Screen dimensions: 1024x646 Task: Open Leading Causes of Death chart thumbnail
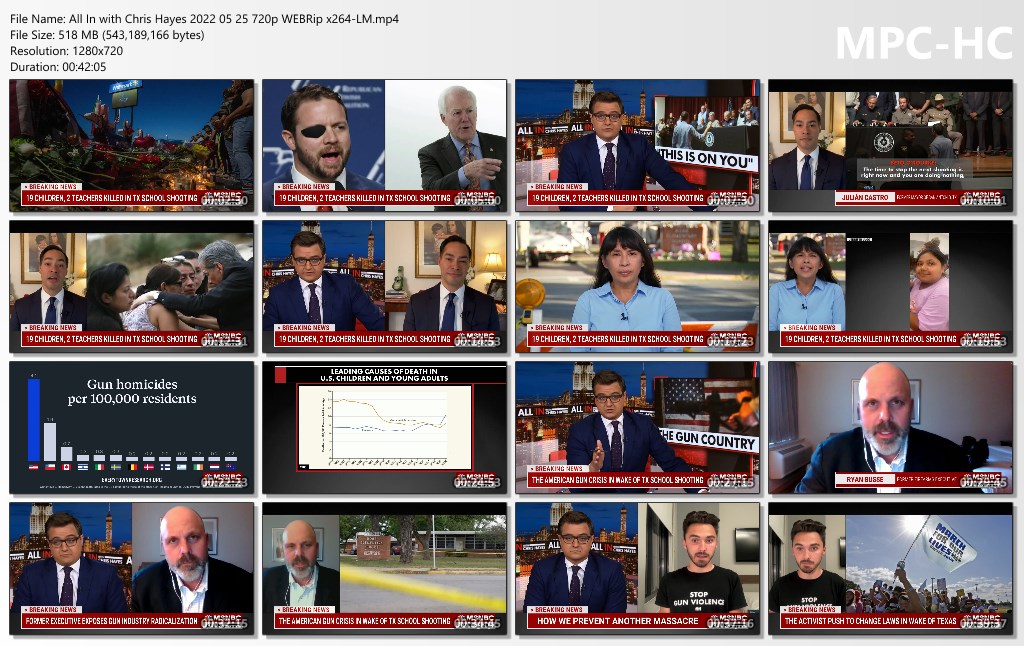384,428
